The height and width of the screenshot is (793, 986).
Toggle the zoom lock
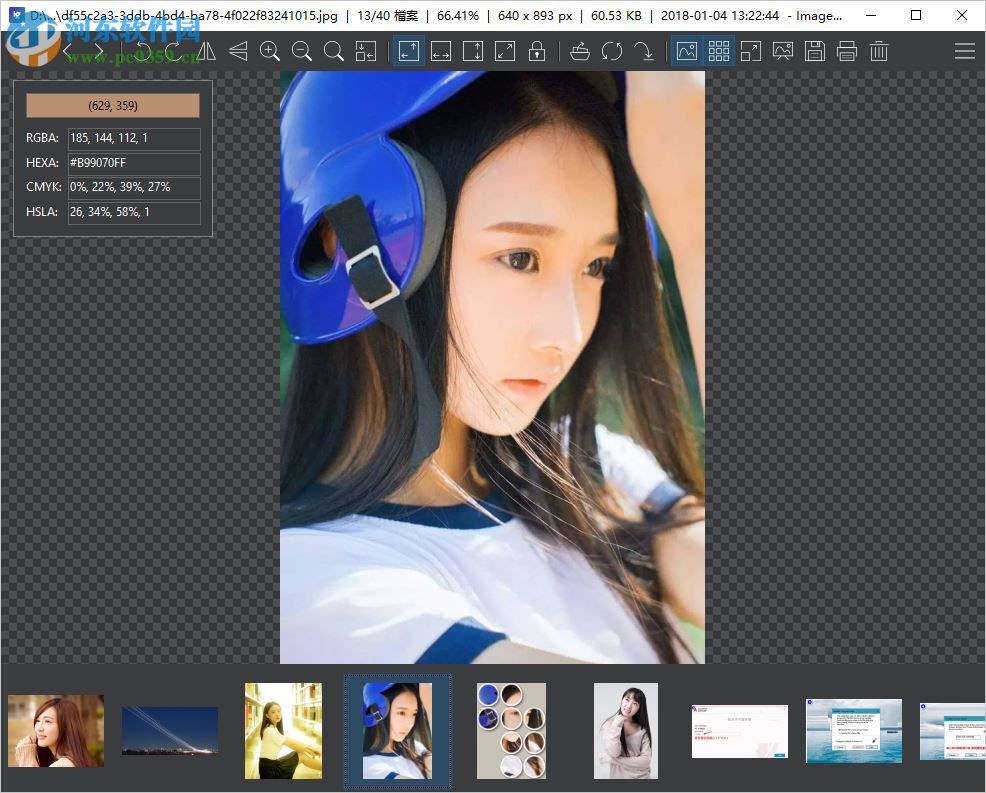point(537,50)
